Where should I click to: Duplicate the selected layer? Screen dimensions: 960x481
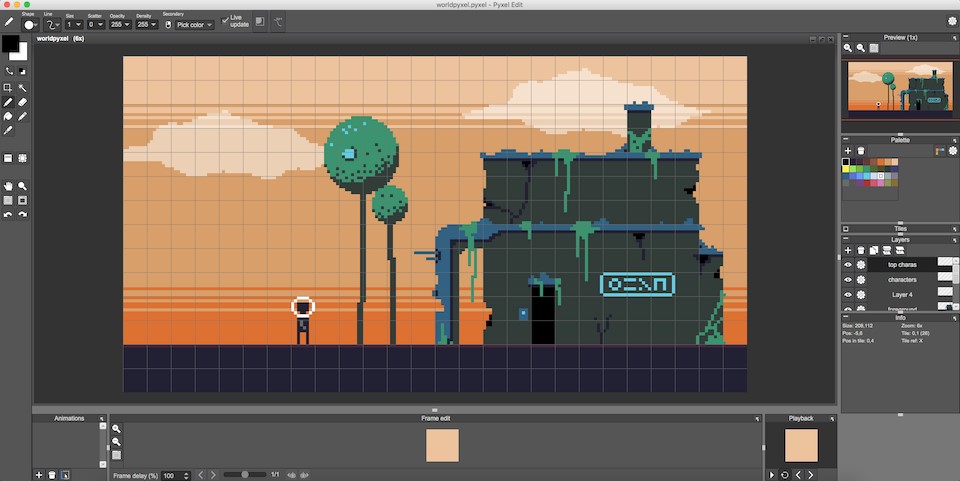pos(874,250)
